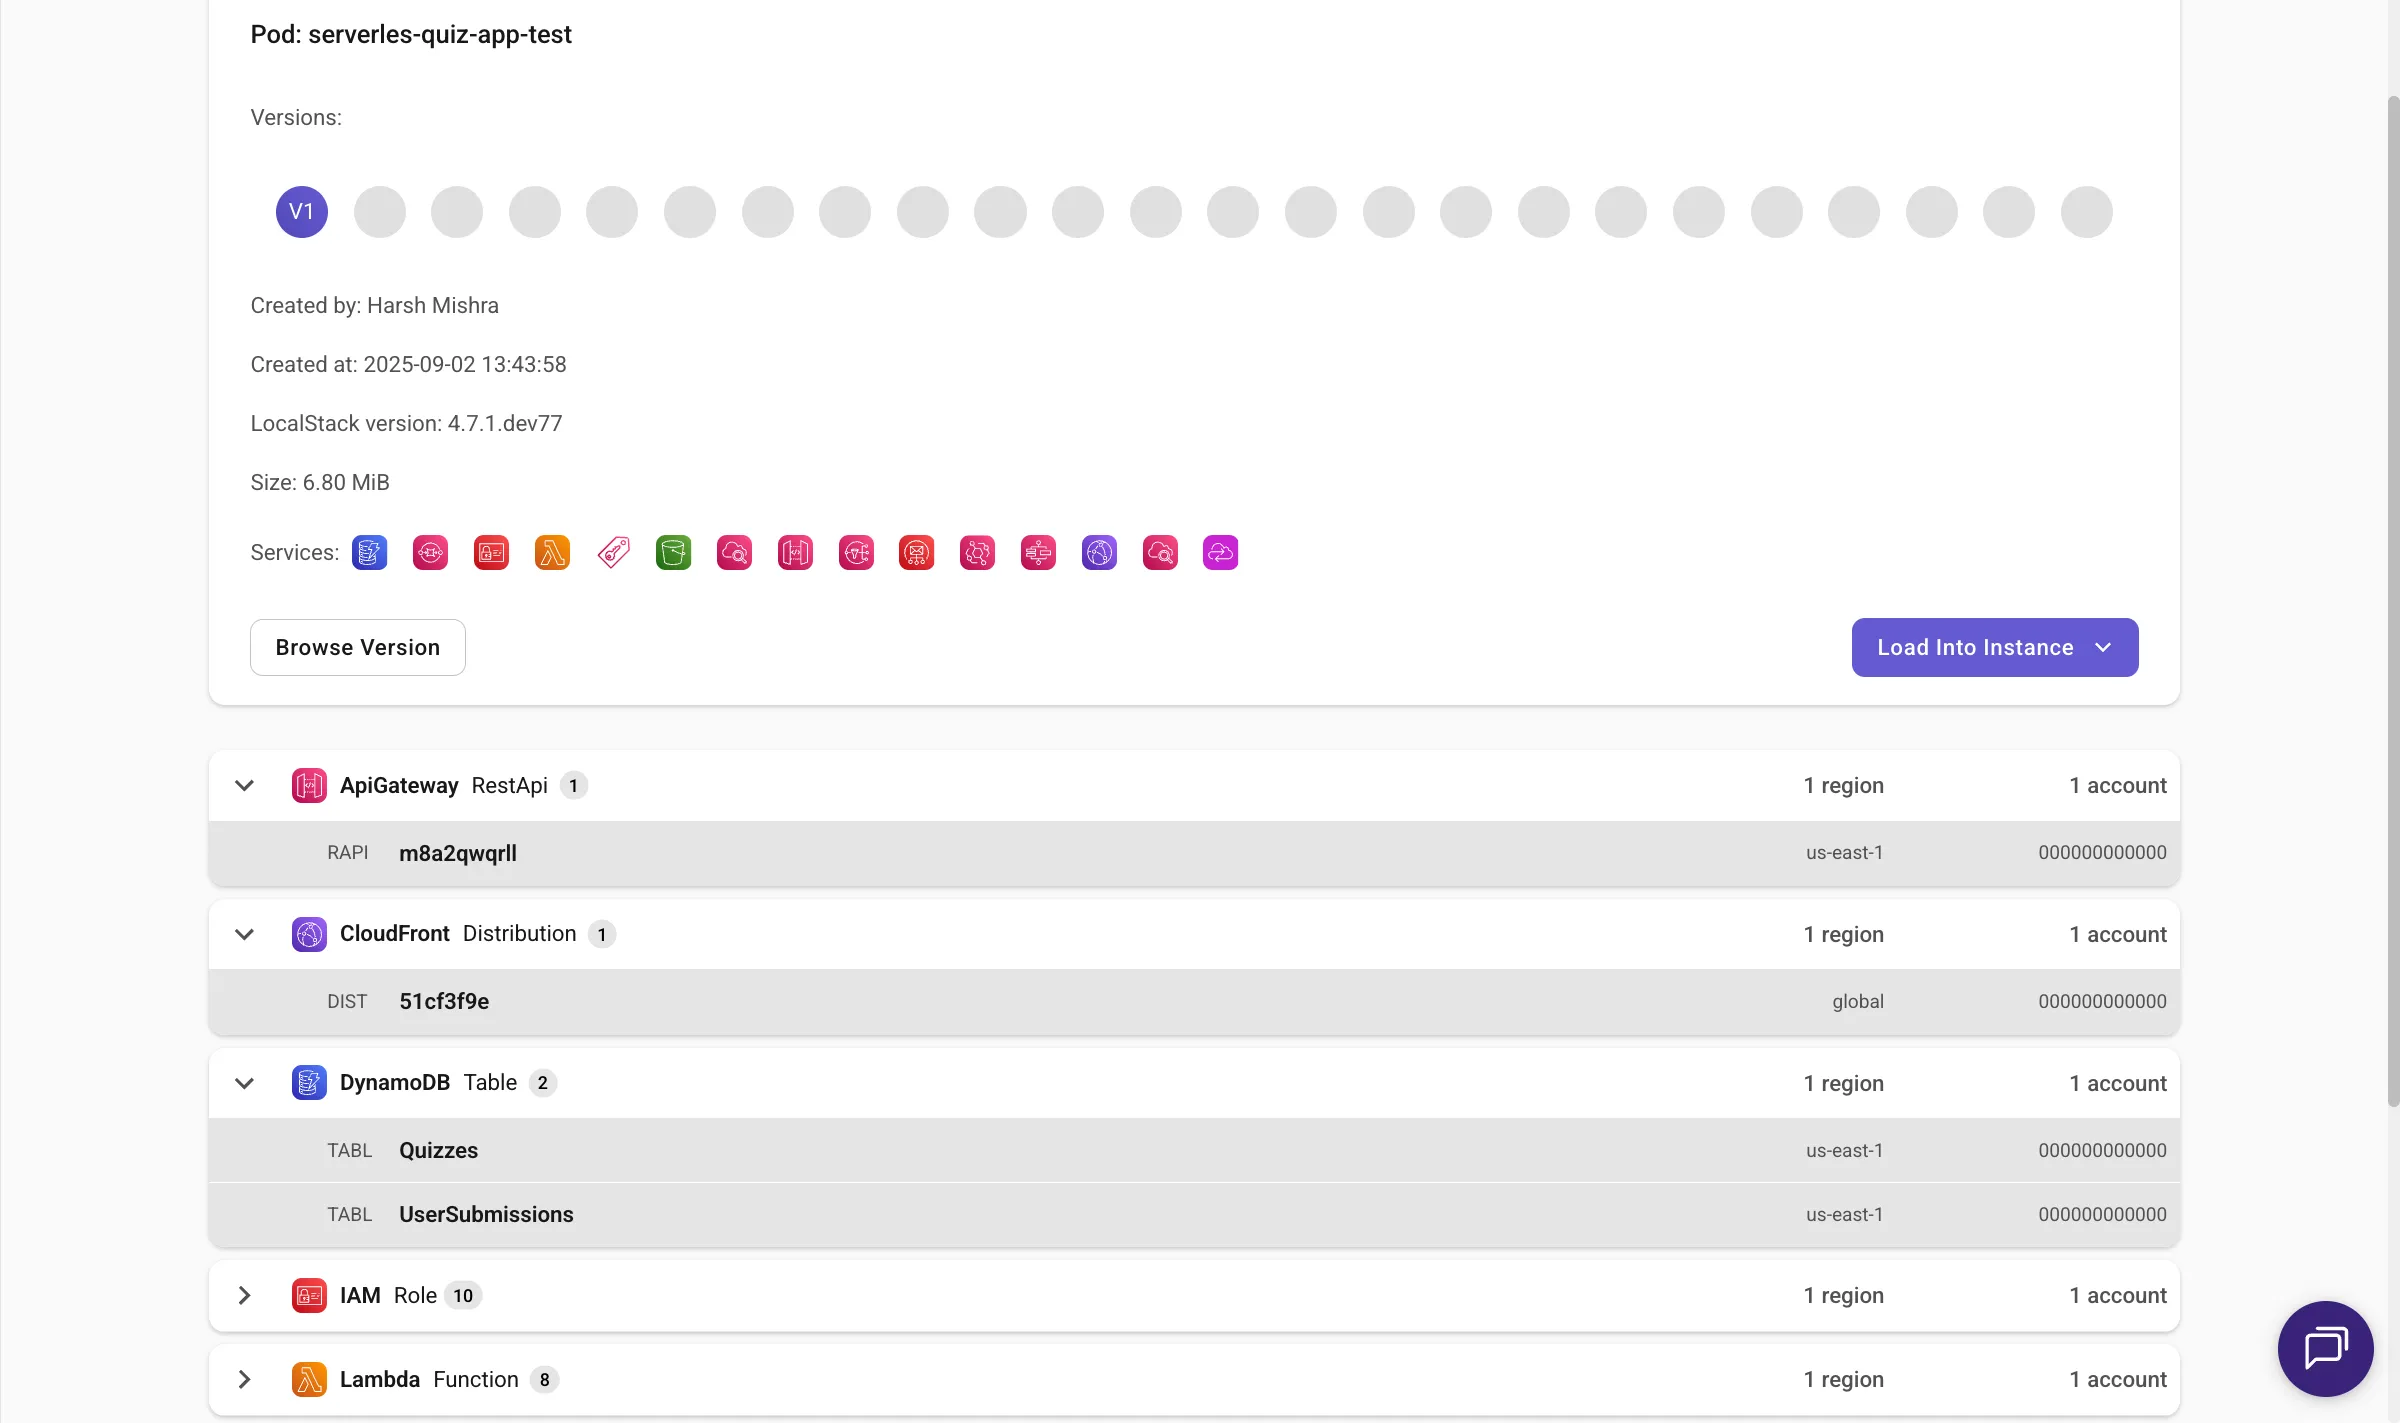Select the DynamoDB service icon
The height and width of the screenshot is (1423, 2400).
click(x=370, y=552)
